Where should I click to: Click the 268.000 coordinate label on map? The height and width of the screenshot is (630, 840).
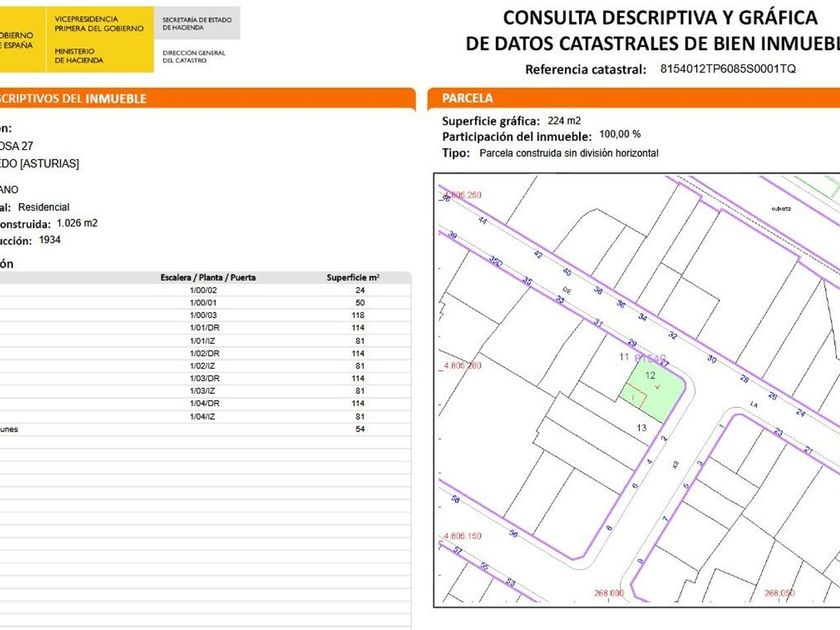(609, 593)
